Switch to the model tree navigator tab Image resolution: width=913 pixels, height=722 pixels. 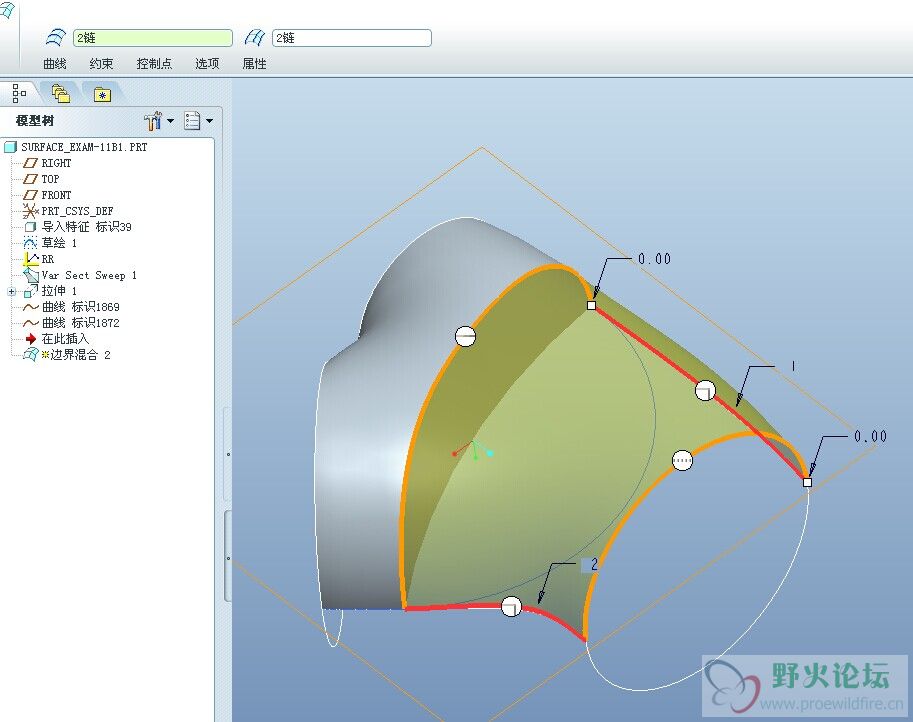(19, 93)
